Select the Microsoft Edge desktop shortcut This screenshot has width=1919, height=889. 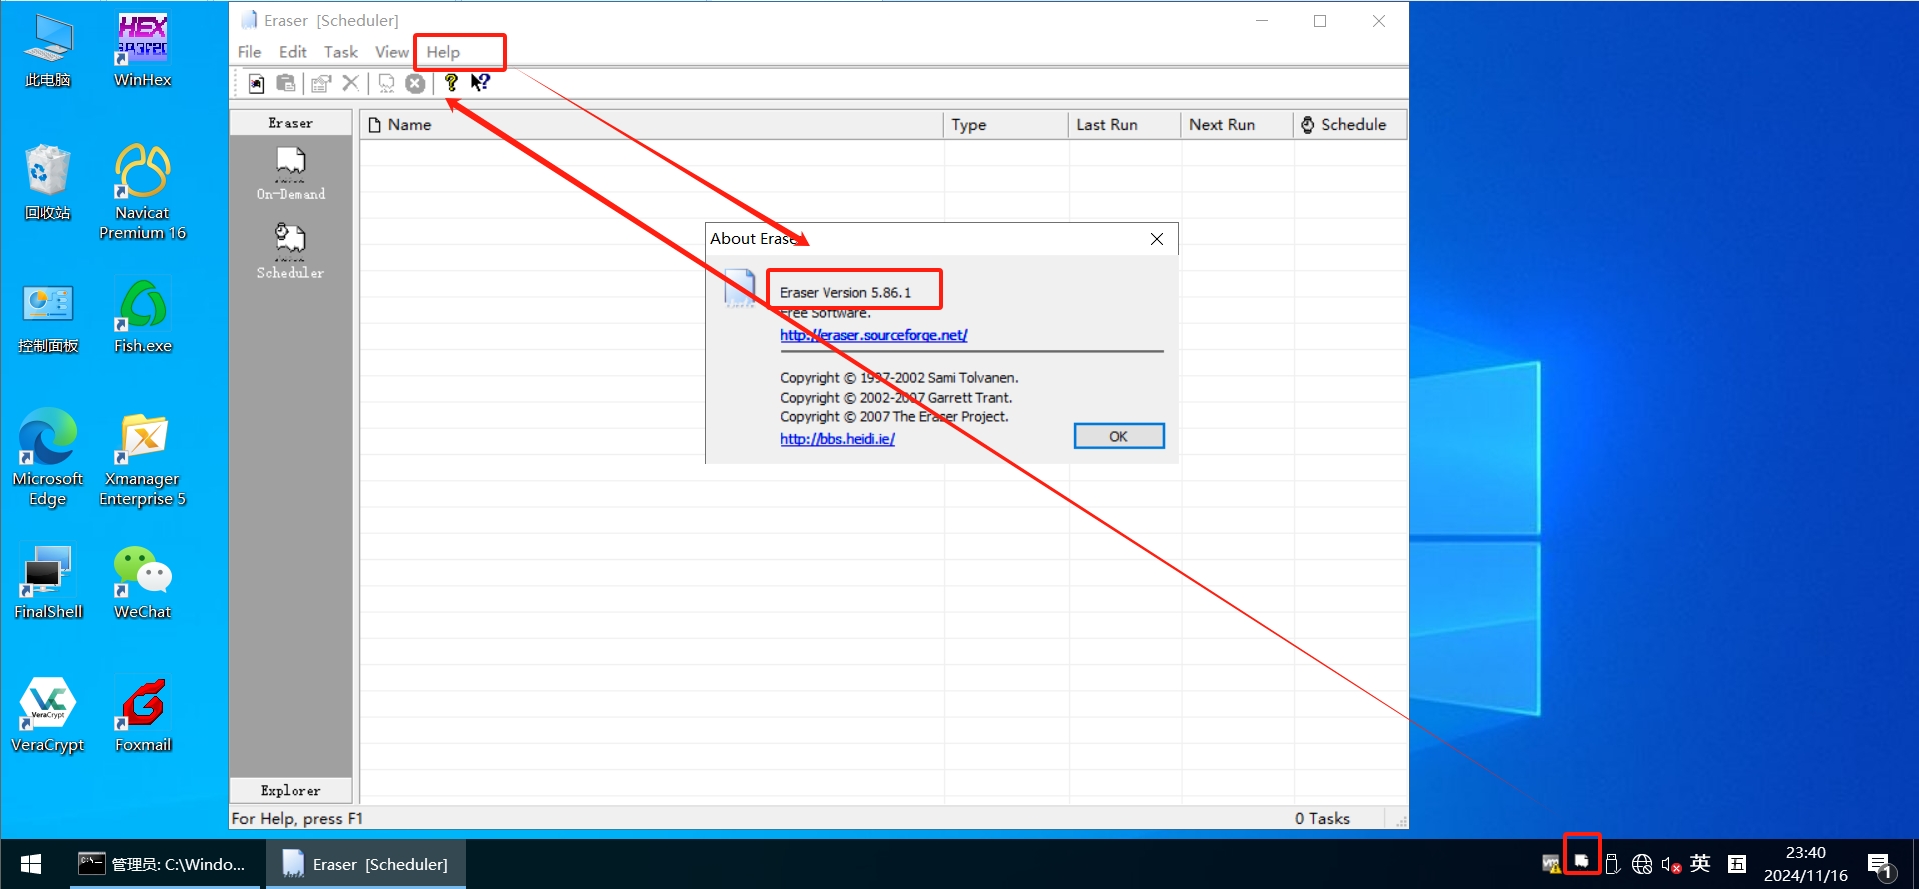[48, 457]
